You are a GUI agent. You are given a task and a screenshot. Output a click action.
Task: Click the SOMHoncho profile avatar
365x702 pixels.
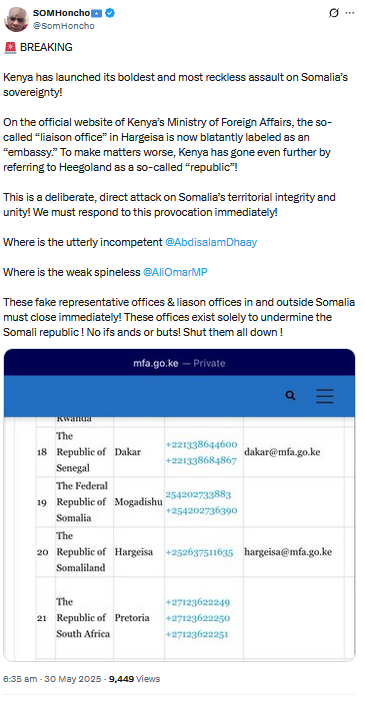(x=17, y=19)
